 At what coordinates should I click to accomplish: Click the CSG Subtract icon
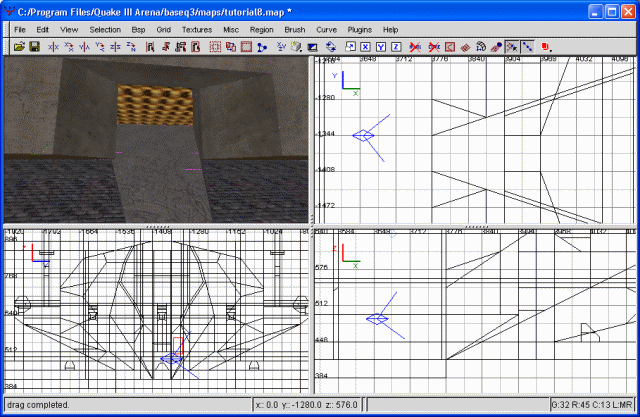click(x=215, y=47)
